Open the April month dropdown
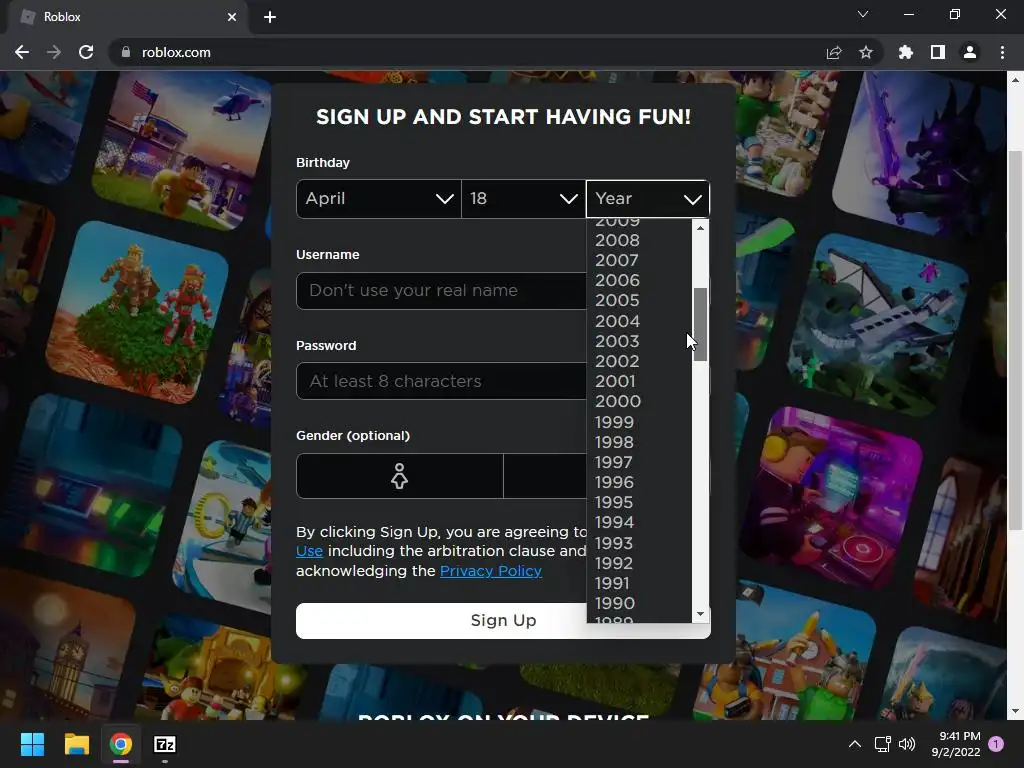The width and height of the screenshot is (1024, 768). [x=379, y=199]
